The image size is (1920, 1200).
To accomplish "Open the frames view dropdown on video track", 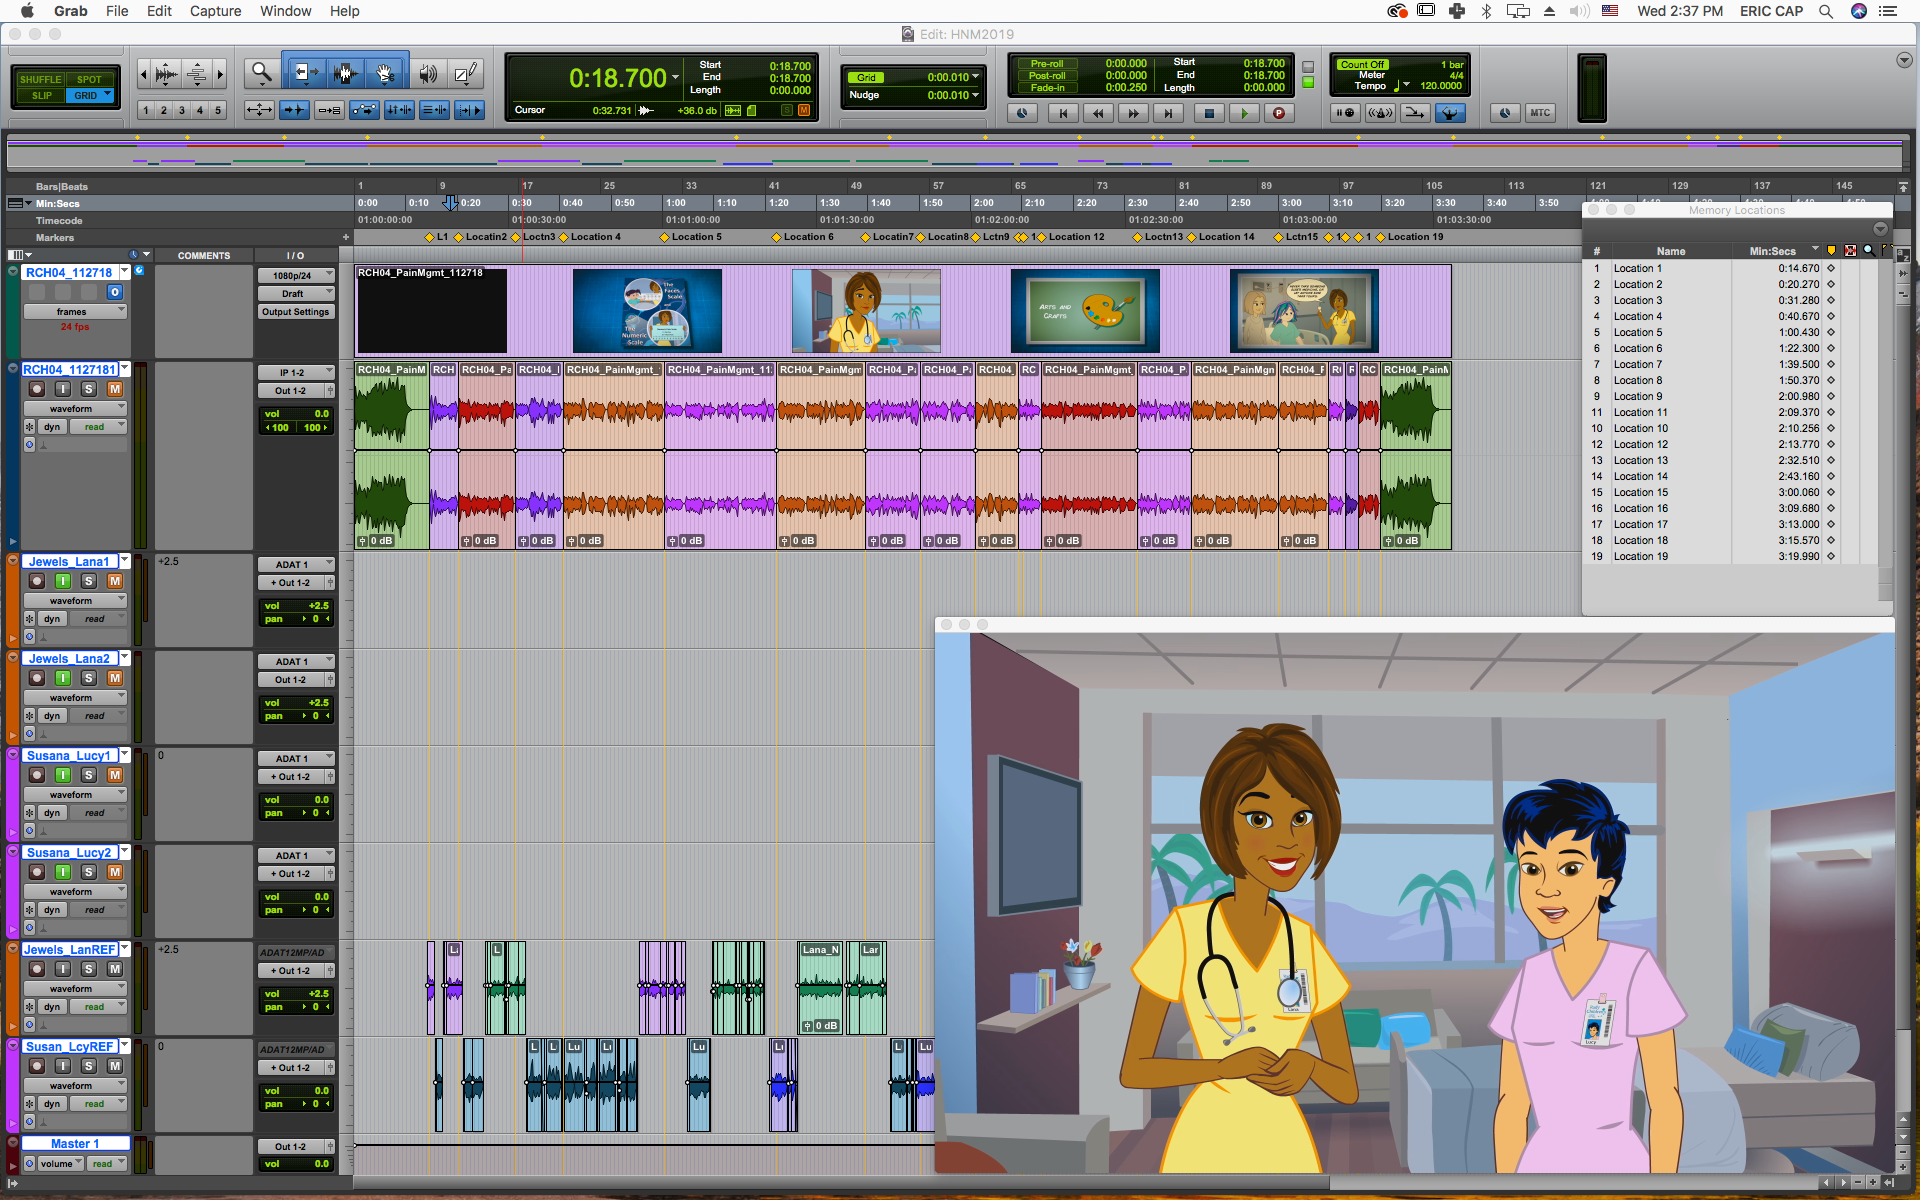I will tap(76, 312).
